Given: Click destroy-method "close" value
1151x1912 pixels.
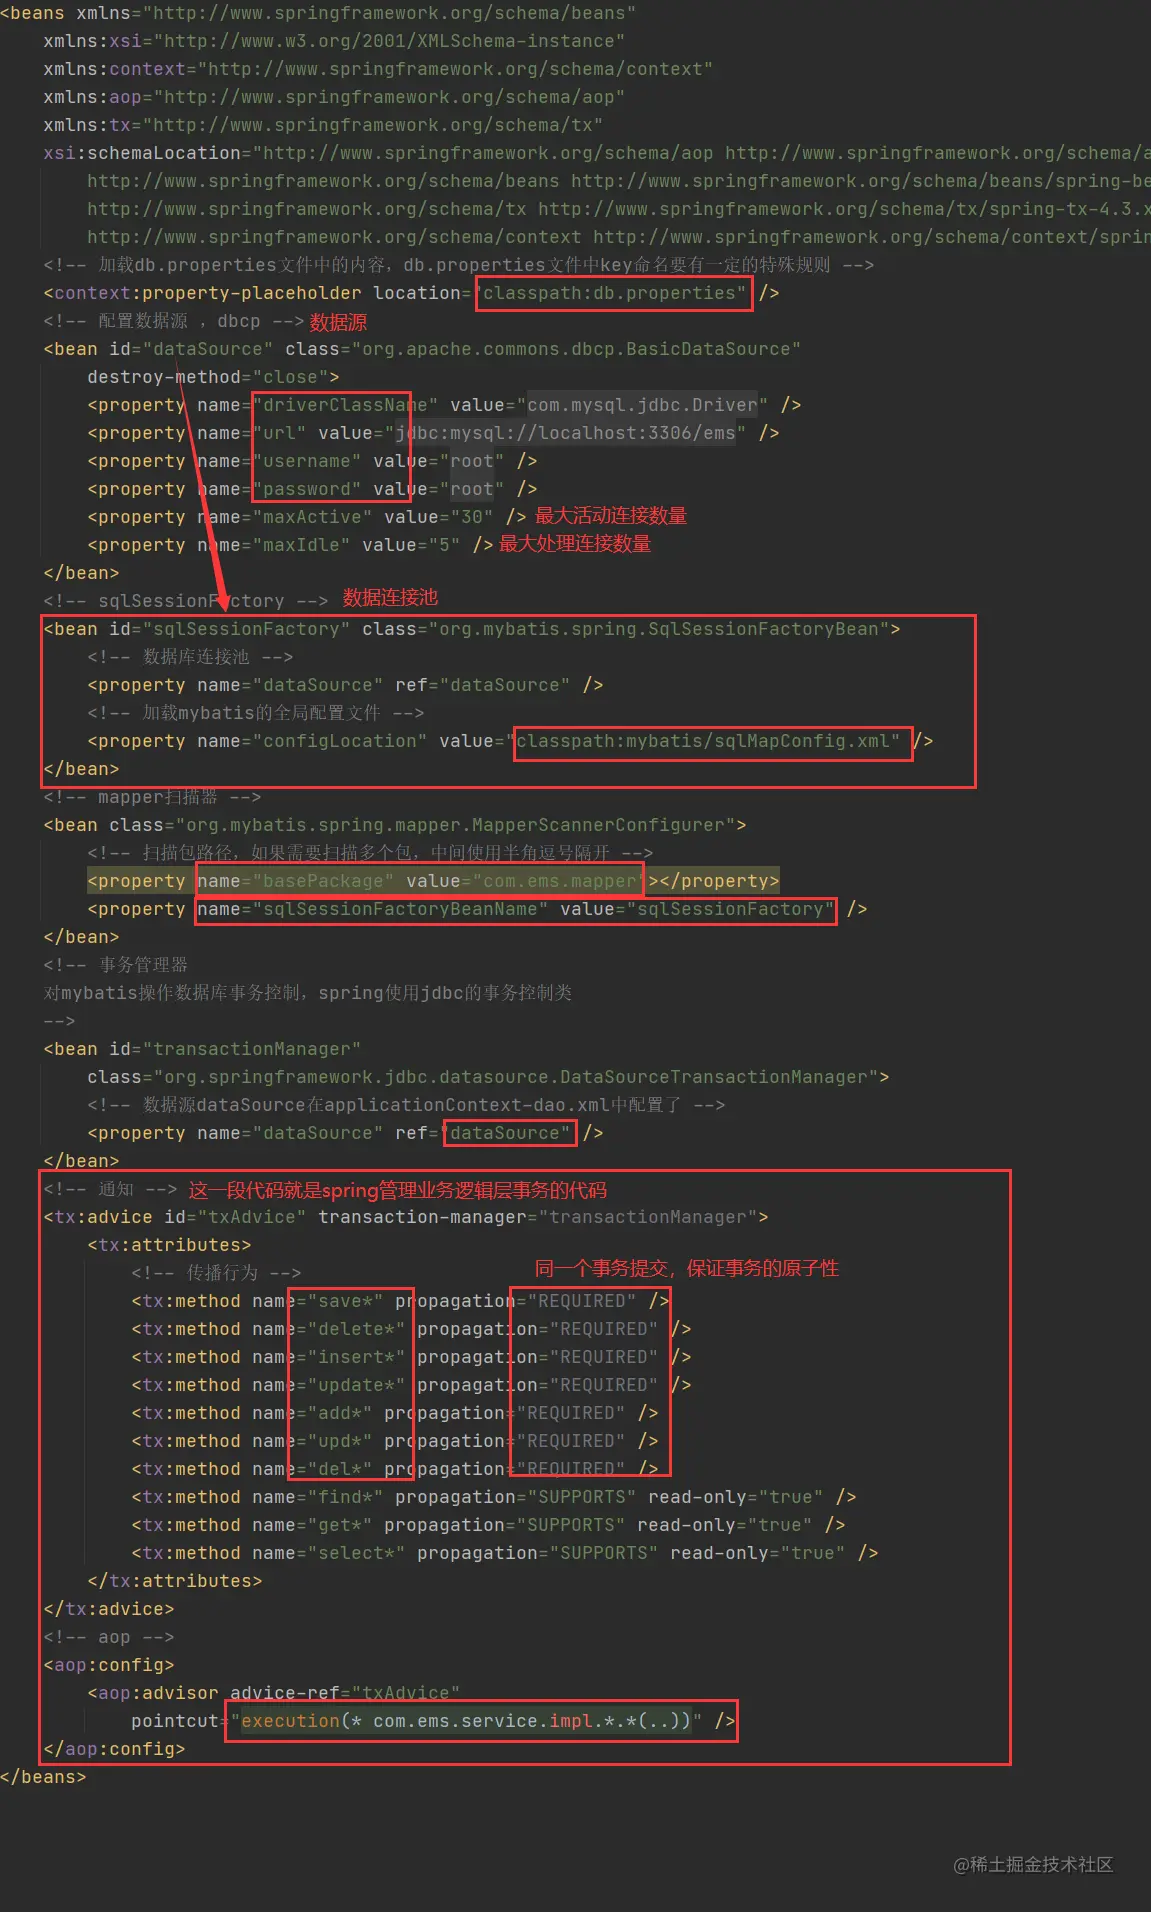Looking at the screenshot, I should point(290,377).
